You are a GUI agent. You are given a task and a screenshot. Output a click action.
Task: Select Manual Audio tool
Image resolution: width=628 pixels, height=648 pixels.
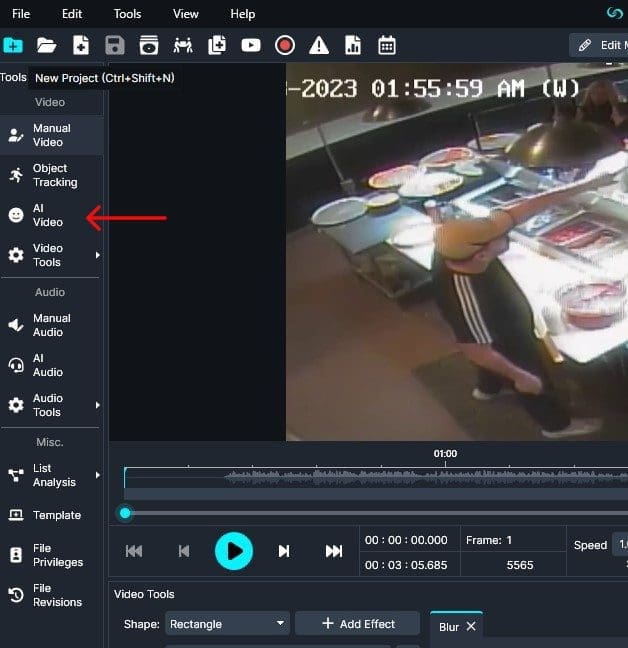coord(52,325)
